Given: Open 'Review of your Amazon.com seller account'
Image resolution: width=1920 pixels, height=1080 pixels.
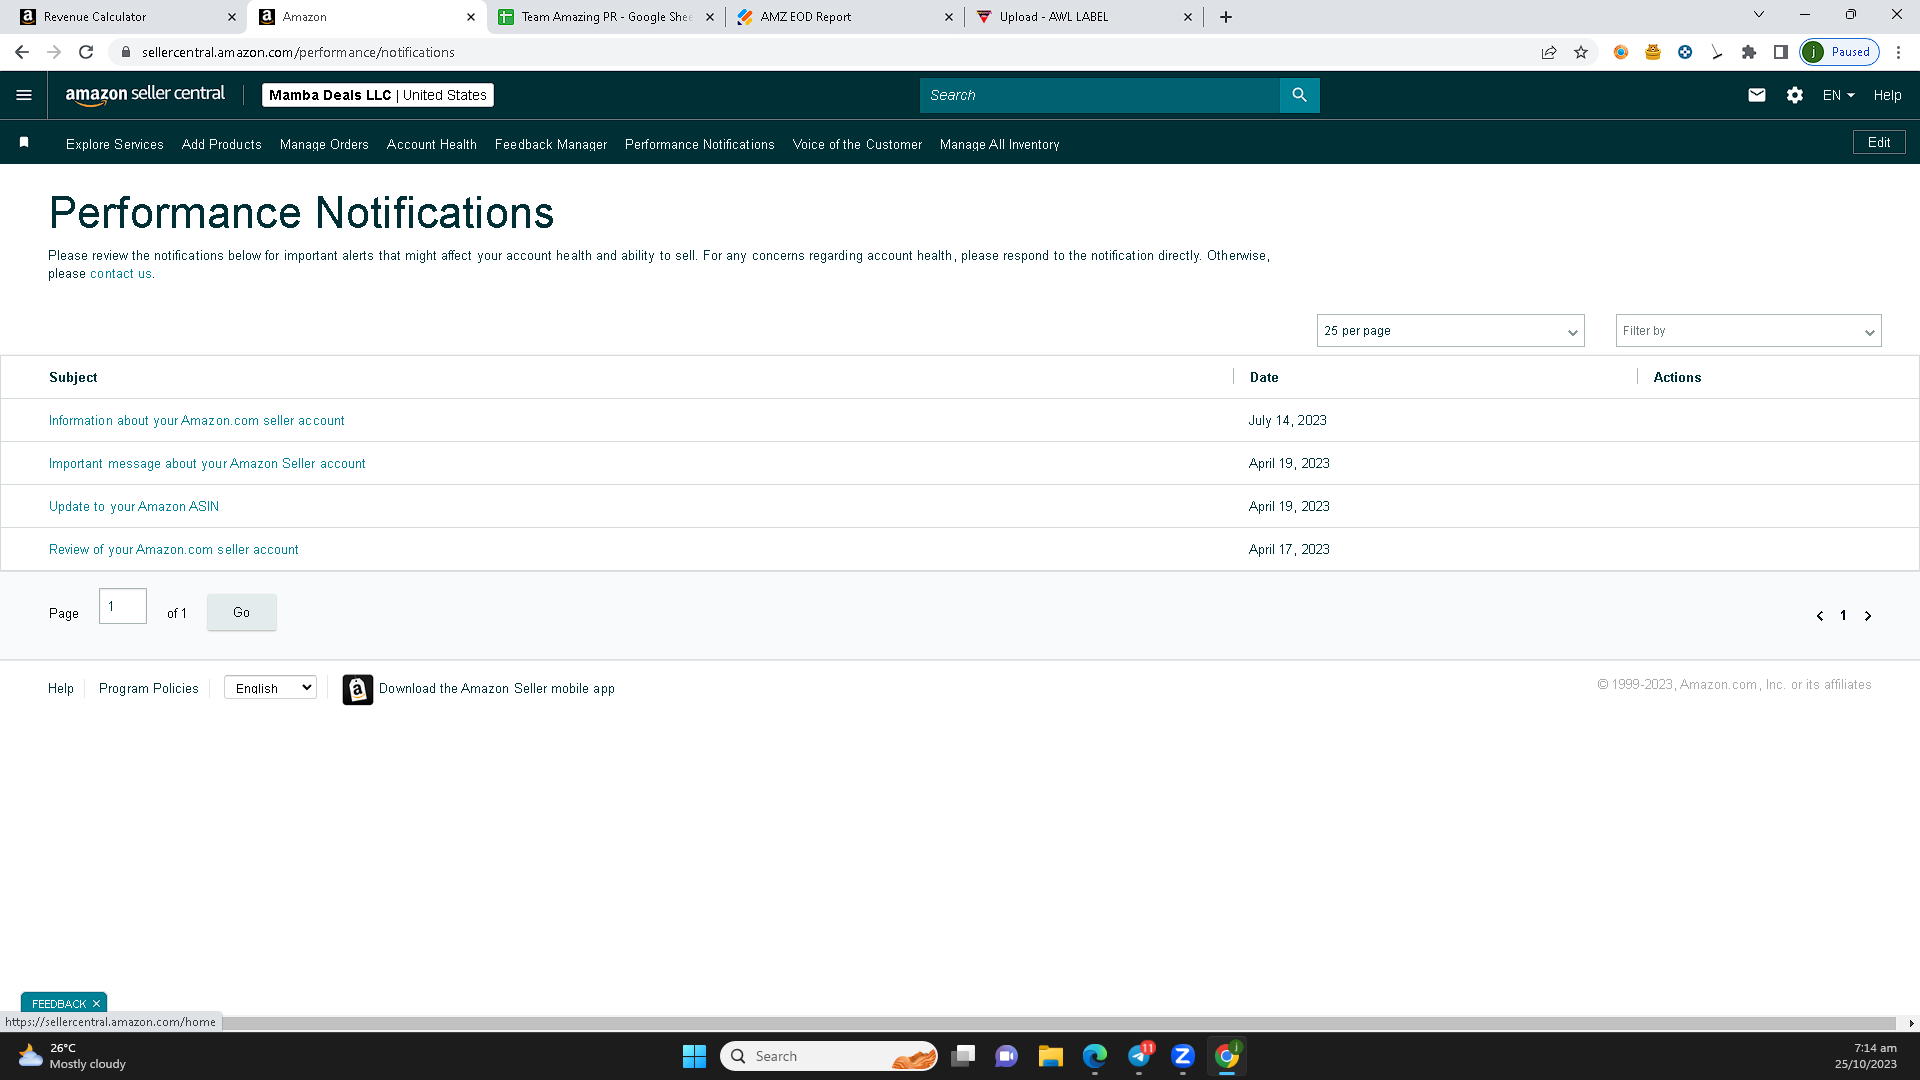Looking at the screenshot, I should coord(174,550).
